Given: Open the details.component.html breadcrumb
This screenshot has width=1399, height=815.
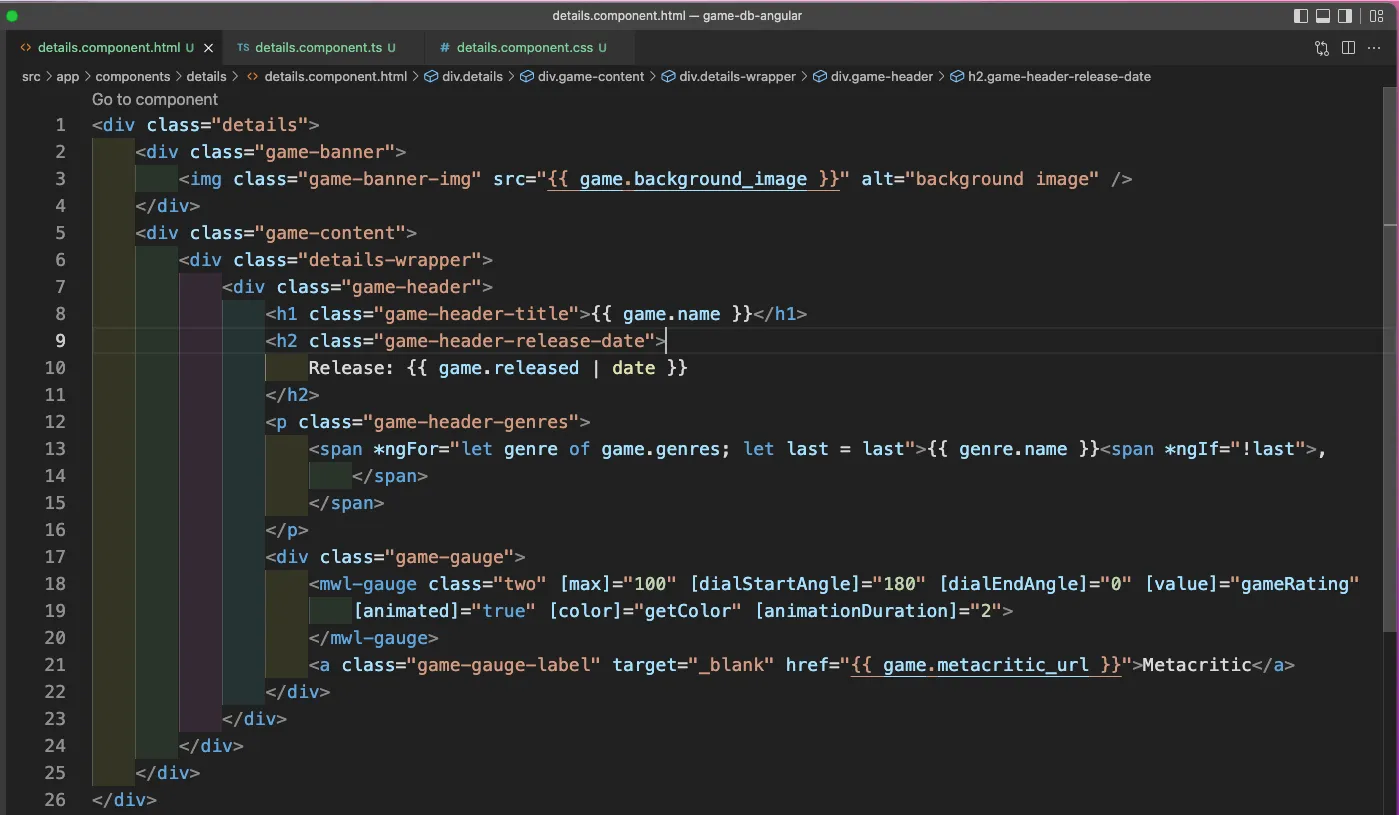Looking at the screenshot, I should tap(336, 76).
